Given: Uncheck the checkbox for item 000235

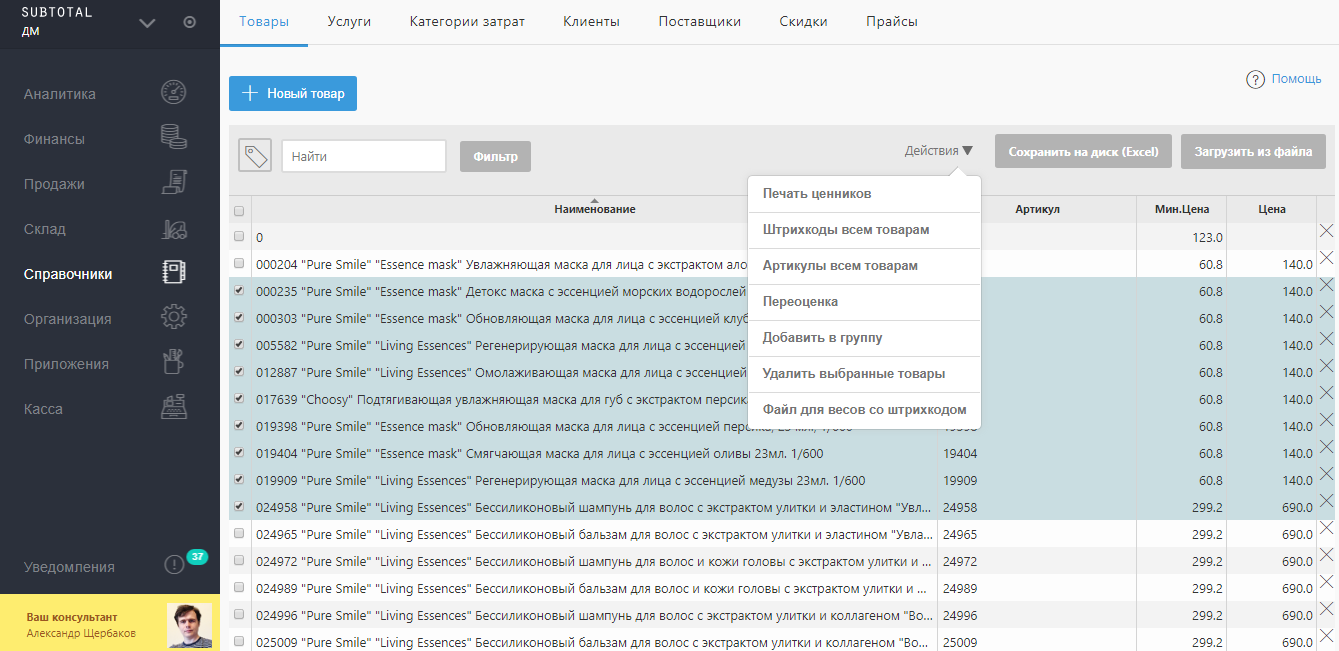Looking at the screenshot, I should 239,291.
